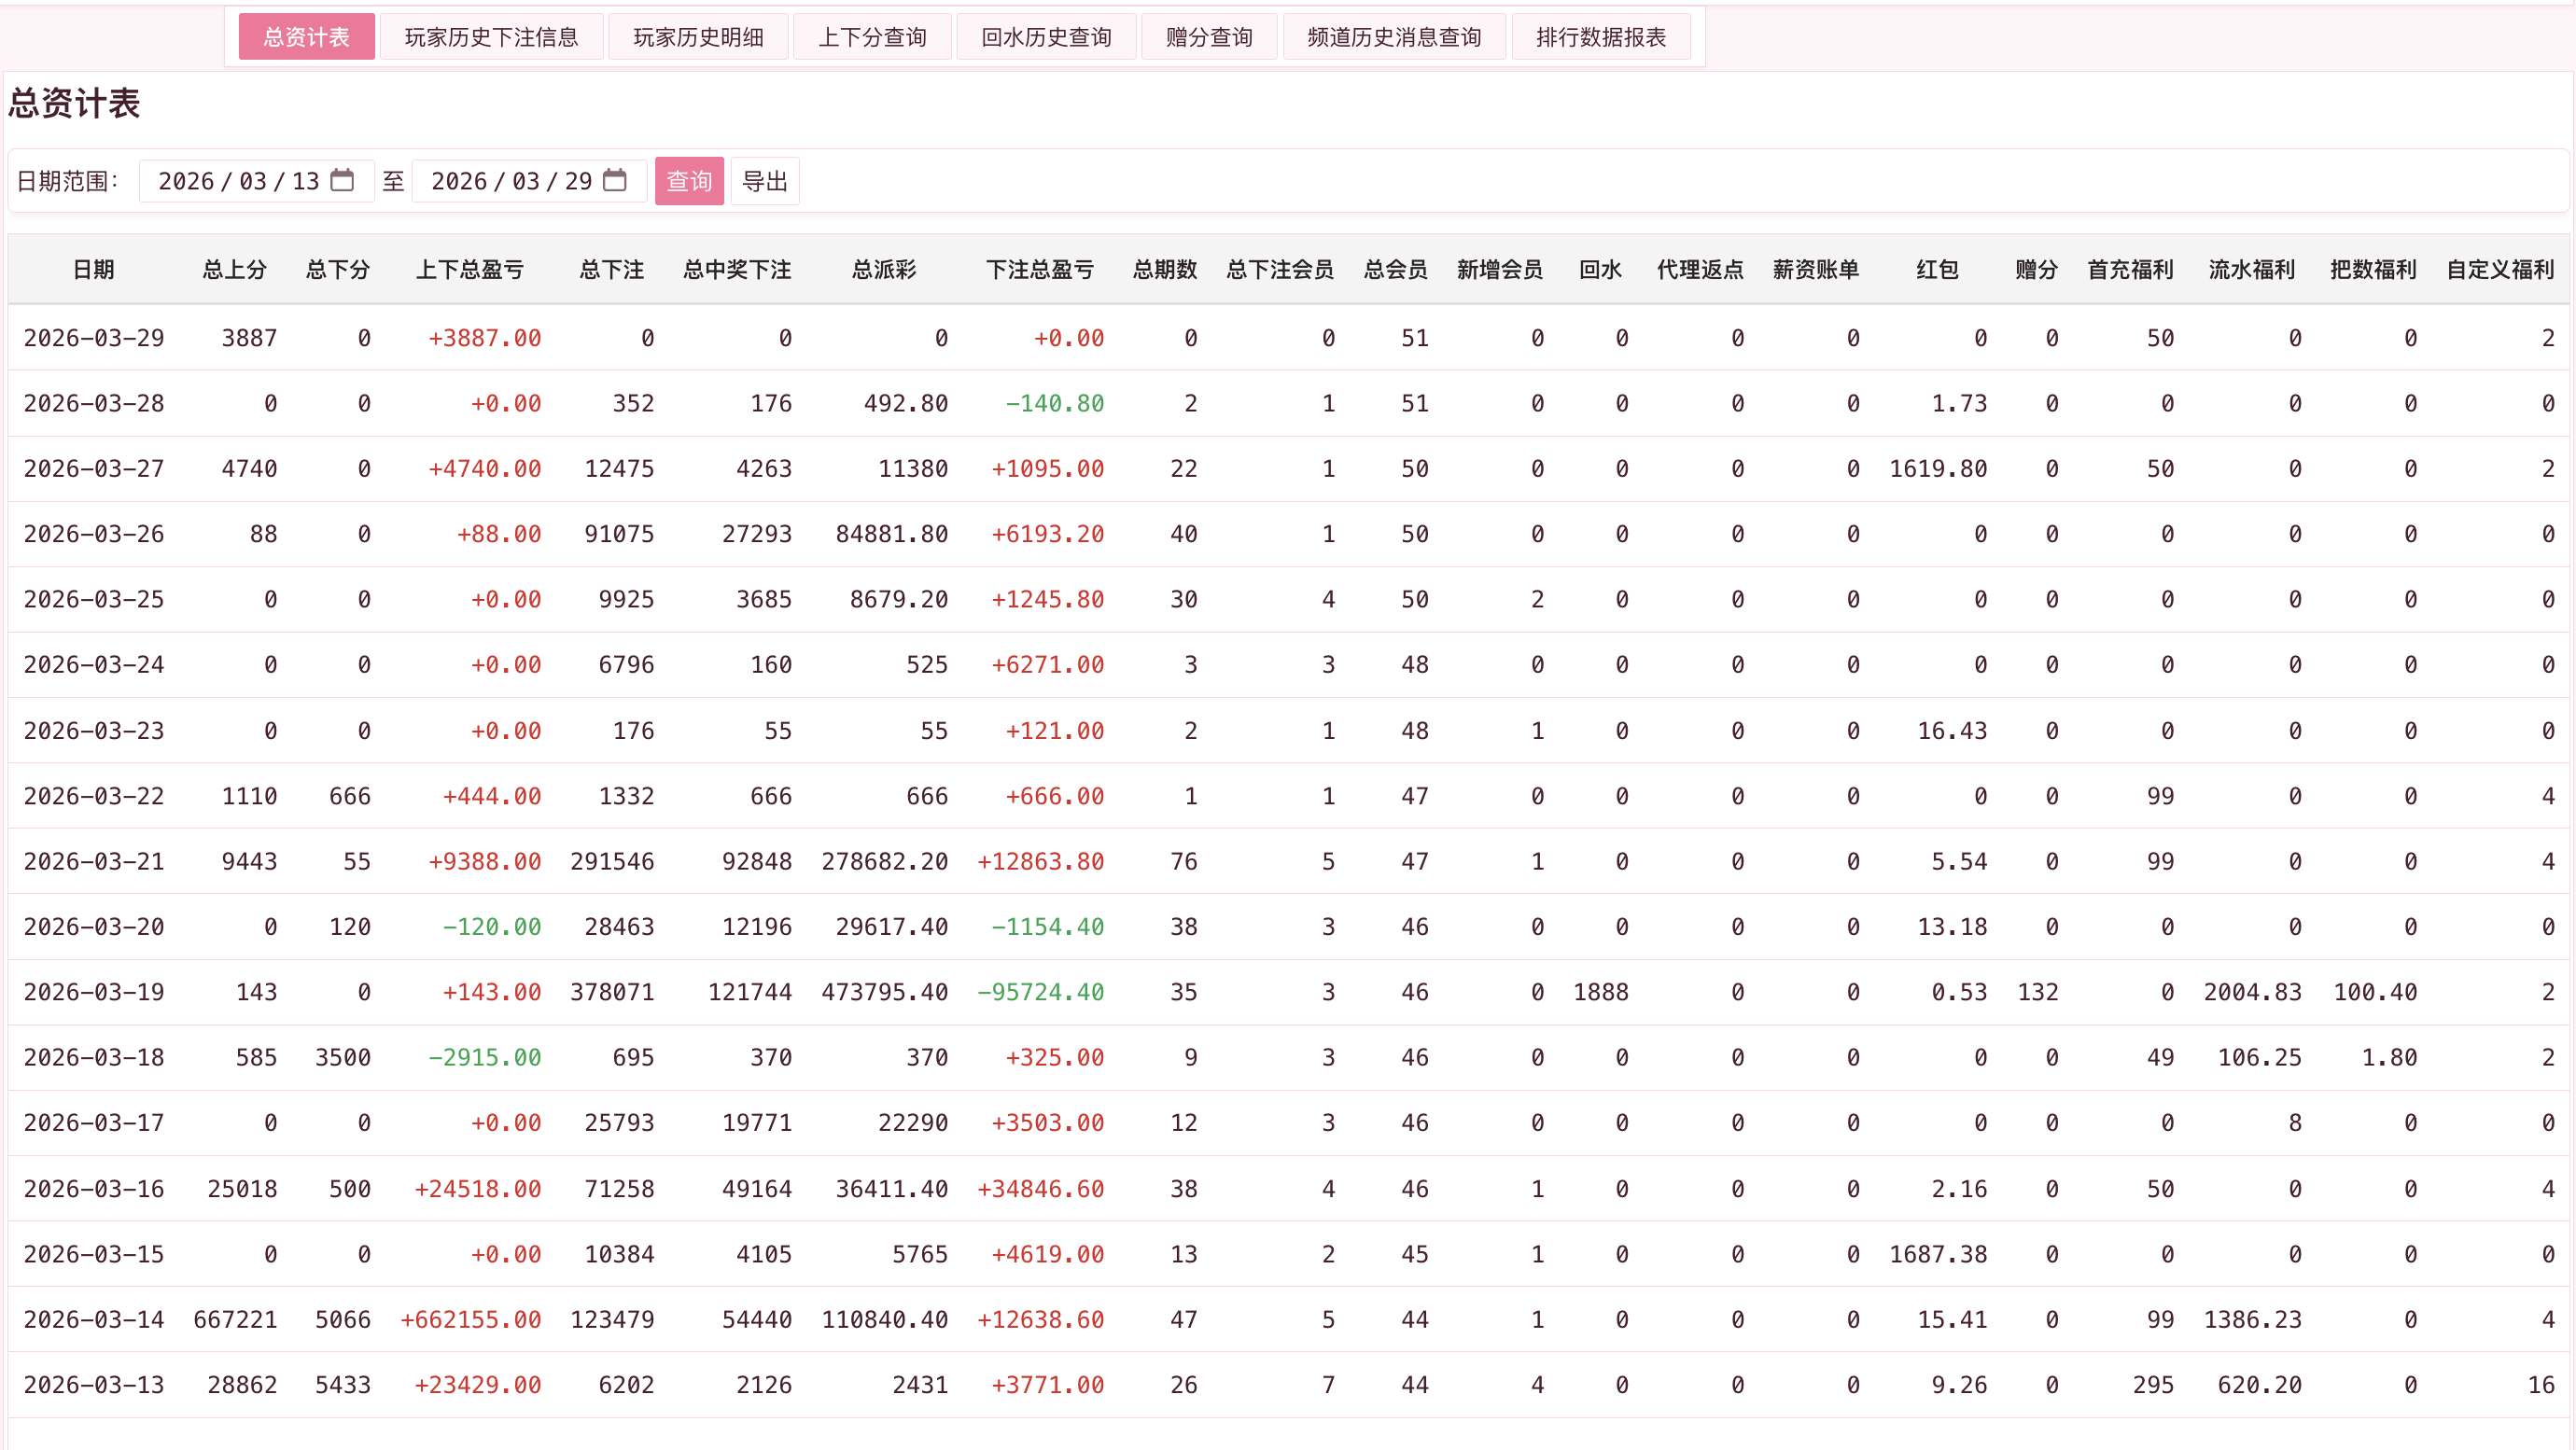
Task: Select the 2026-03-26 date cell
Action: pyautogui.click(x=94, y=534)
